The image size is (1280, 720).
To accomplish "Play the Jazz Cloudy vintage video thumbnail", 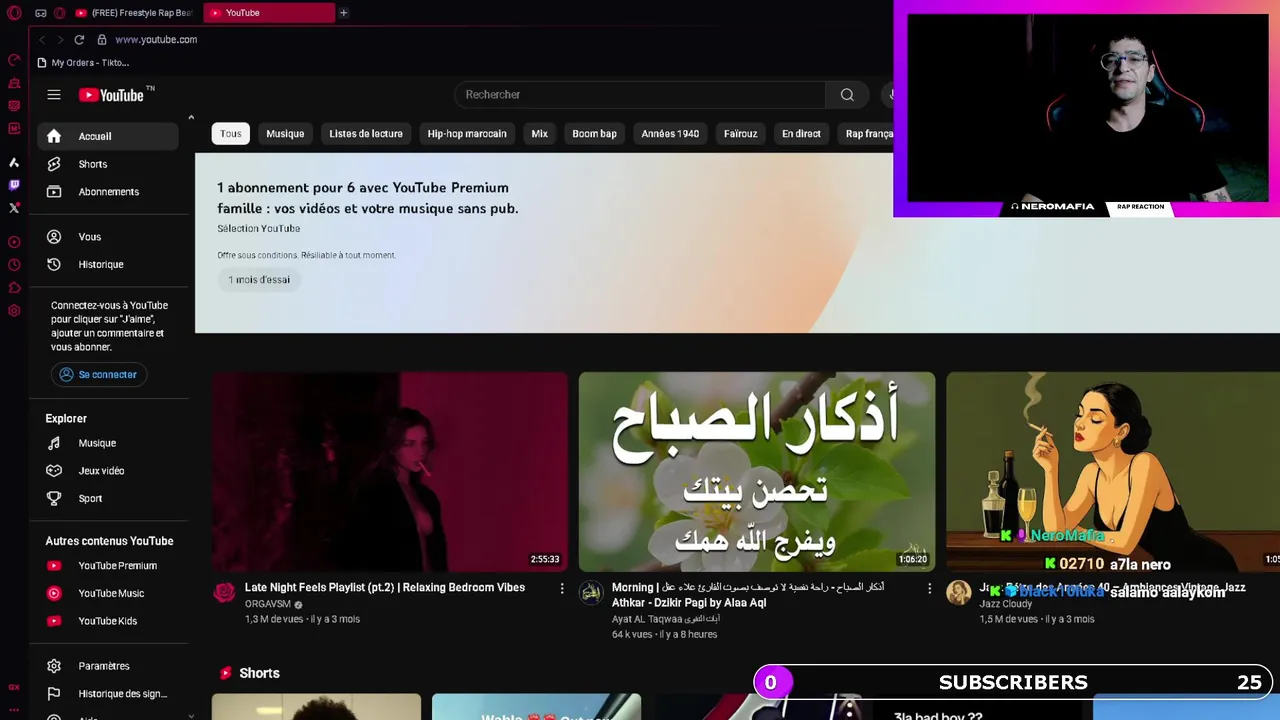I will coord(1113,472).
